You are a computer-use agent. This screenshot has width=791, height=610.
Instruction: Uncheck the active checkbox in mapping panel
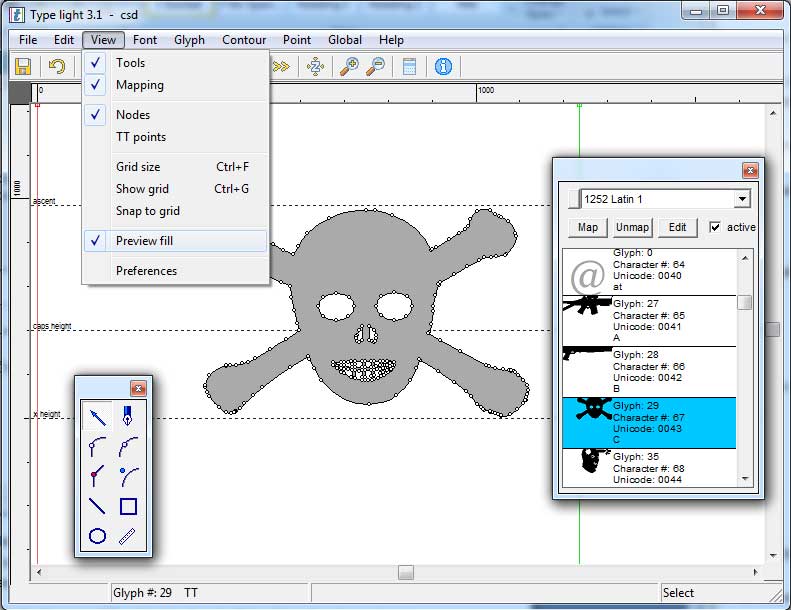[714, 227]
